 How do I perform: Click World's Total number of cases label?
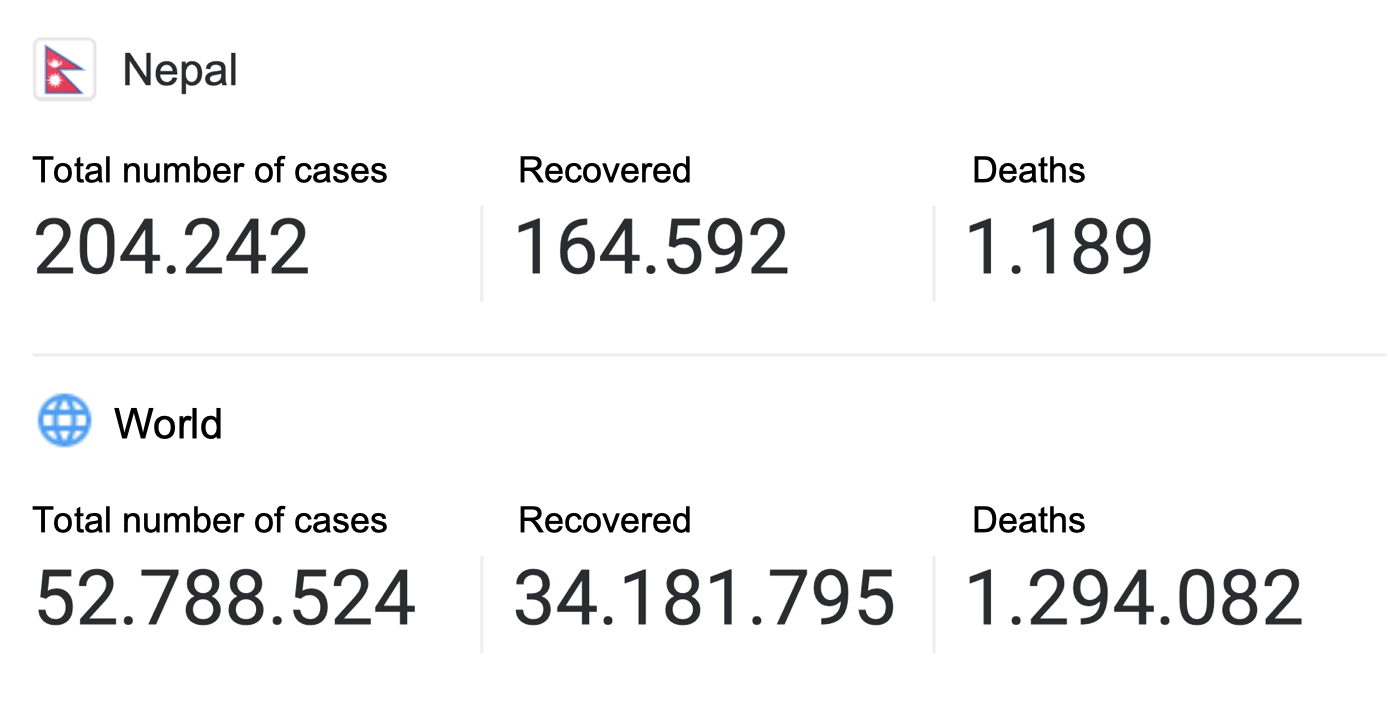pos(210,520)
